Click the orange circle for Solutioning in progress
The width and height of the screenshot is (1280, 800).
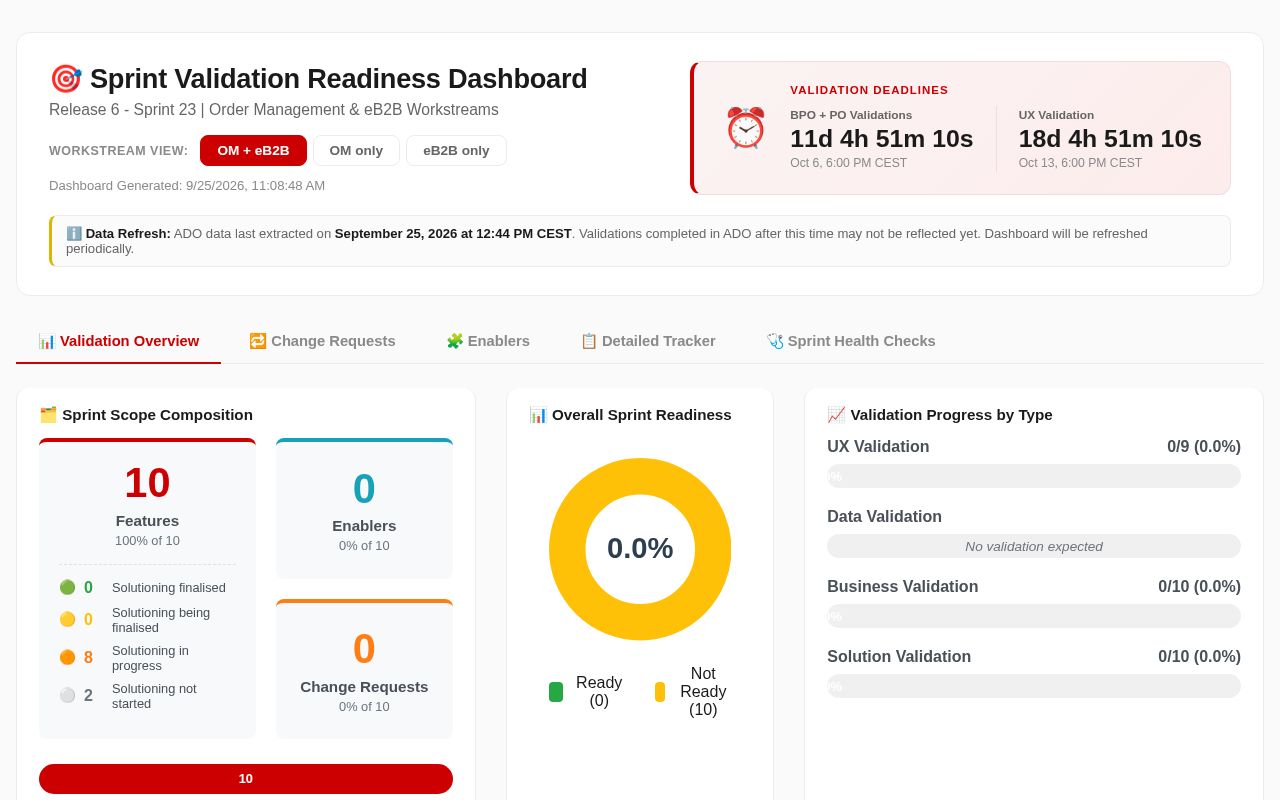tap(67, 657)
